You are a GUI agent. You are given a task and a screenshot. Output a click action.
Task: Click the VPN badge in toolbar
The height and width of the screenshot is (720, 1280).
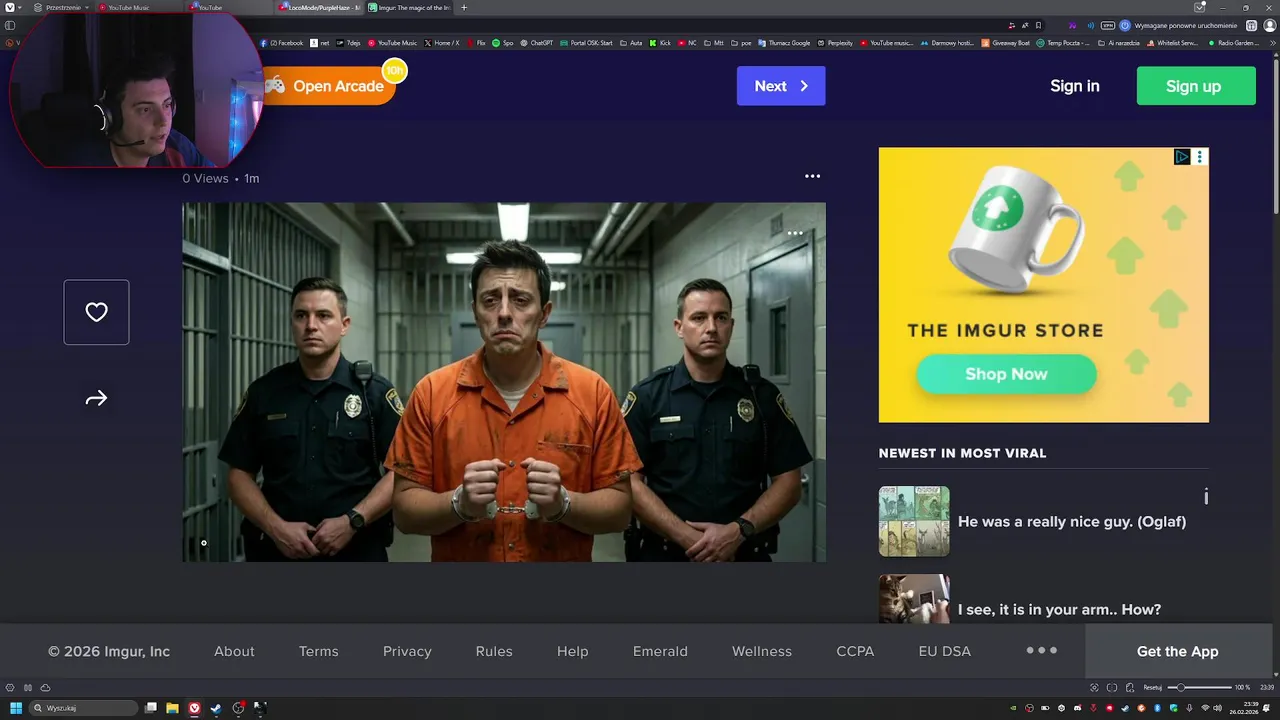pos(1108,25)
